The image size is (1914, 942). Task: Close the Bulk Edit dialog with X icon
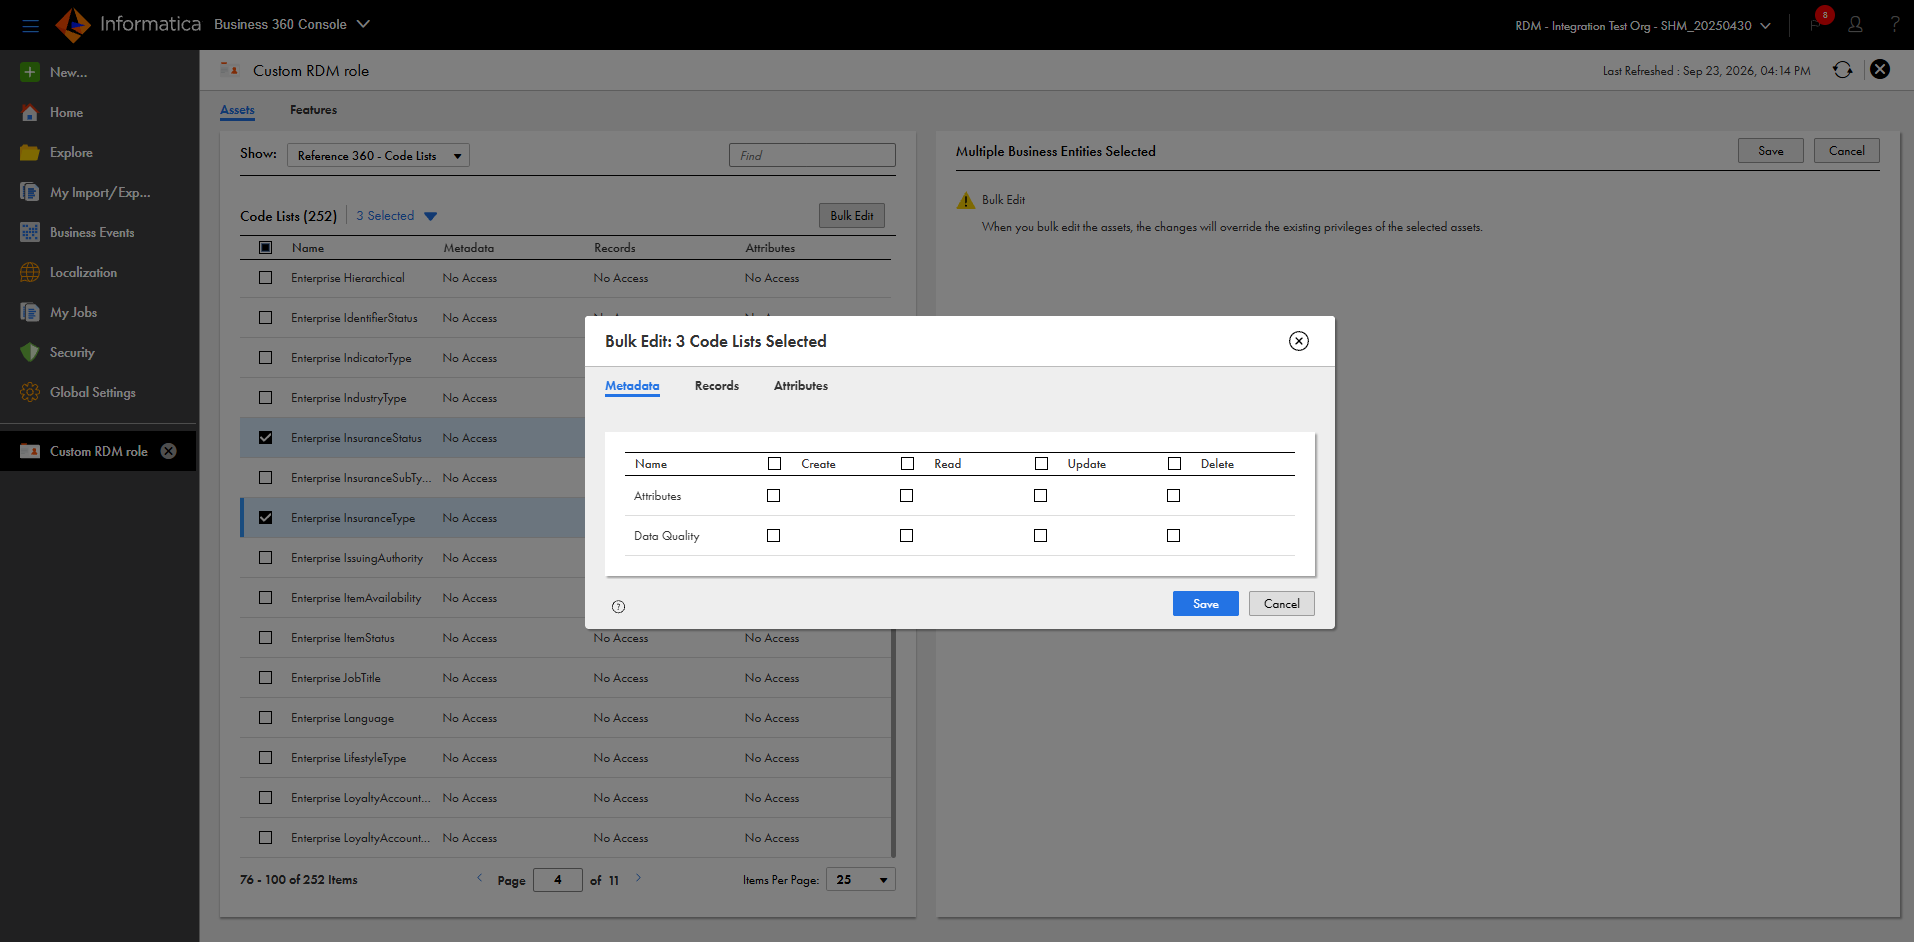pyautogui.click(x=1298, y=341)
